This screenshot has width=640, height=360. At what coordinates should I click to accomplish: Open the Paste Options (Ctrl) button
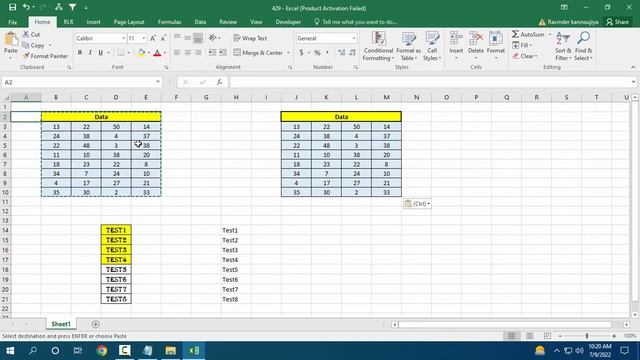point(417,203)
